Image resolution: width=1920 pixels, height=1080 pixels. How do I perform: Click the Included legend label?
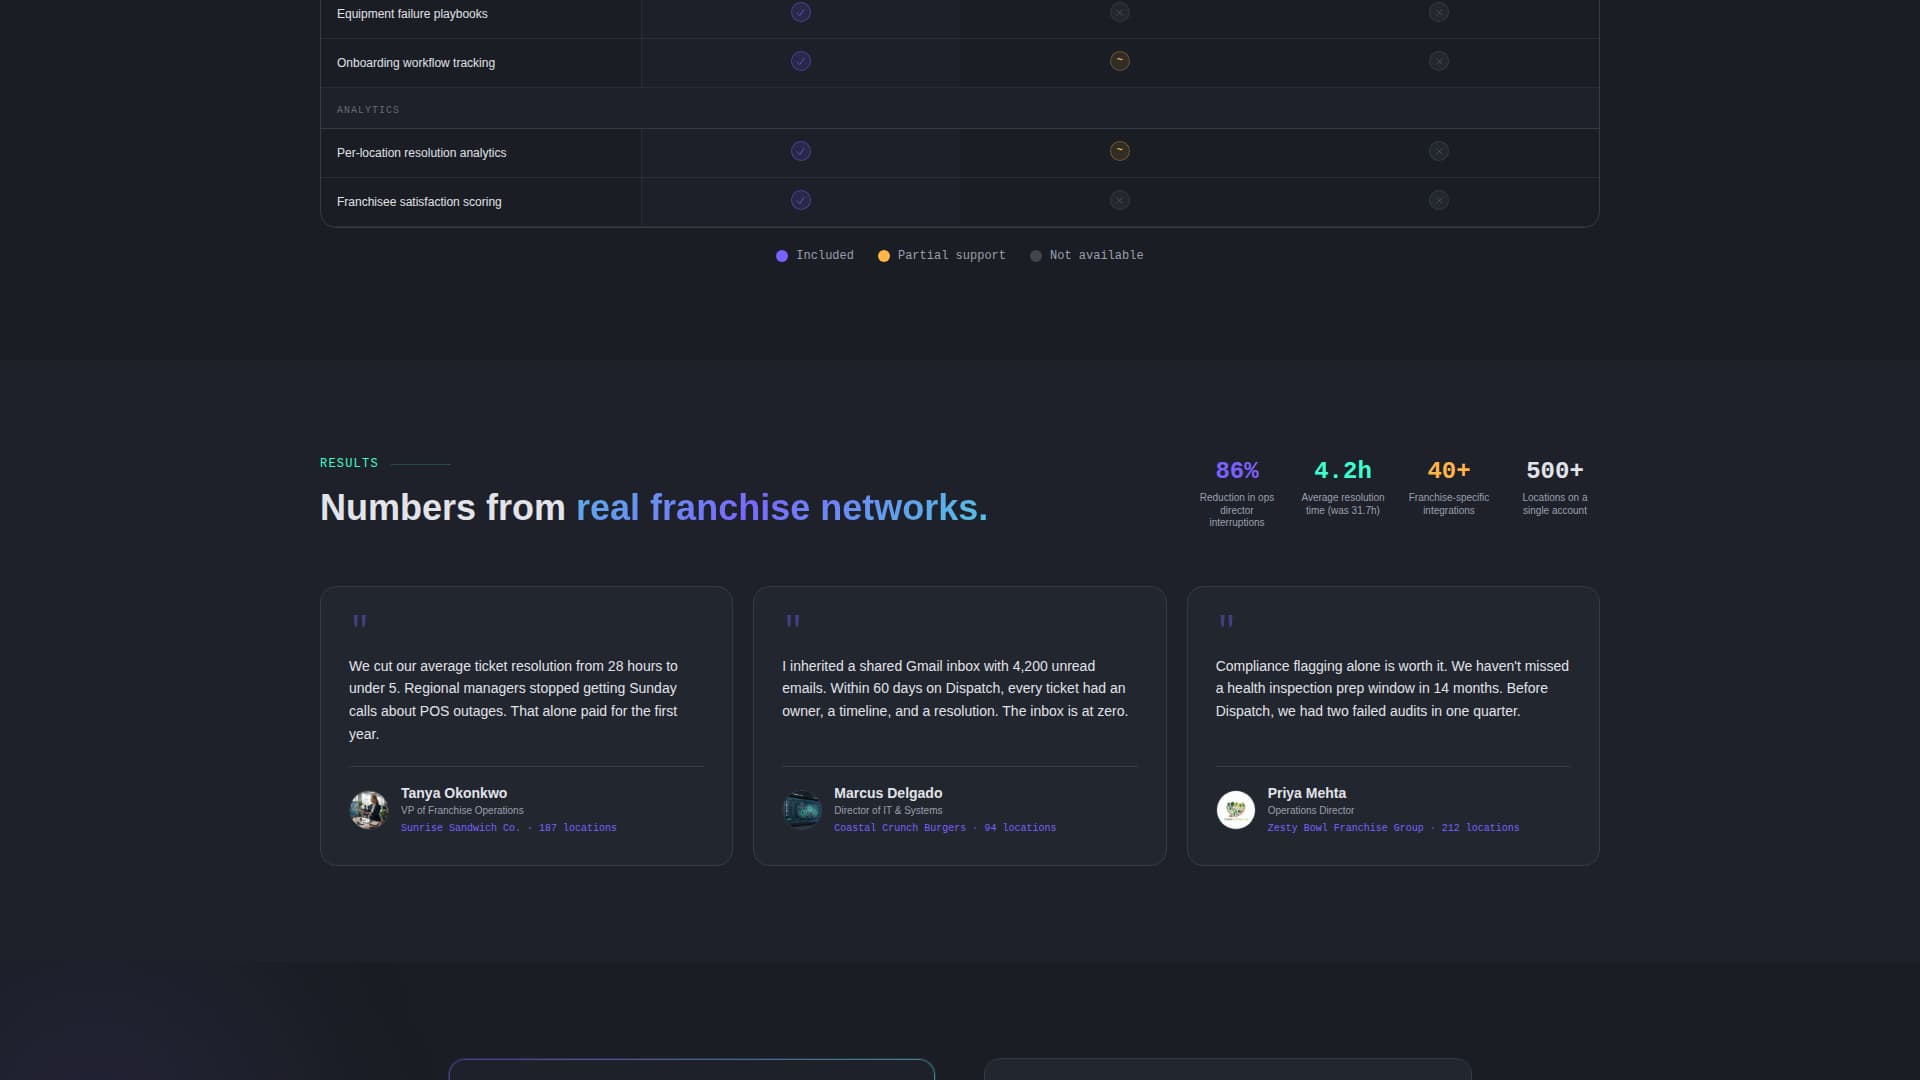pyautogui.click(x=825, y=256)
